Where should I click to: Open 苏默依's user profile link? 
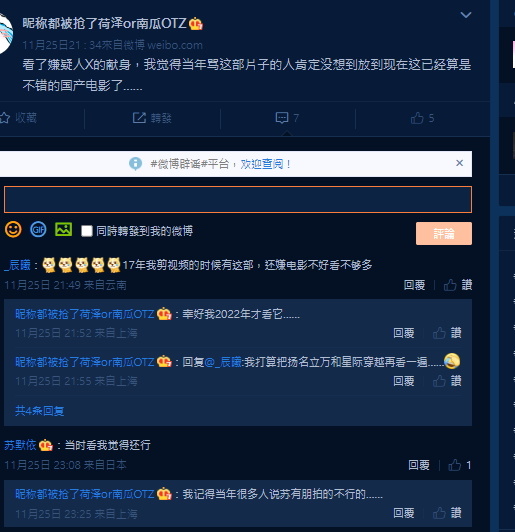click(x=20, y=445)
